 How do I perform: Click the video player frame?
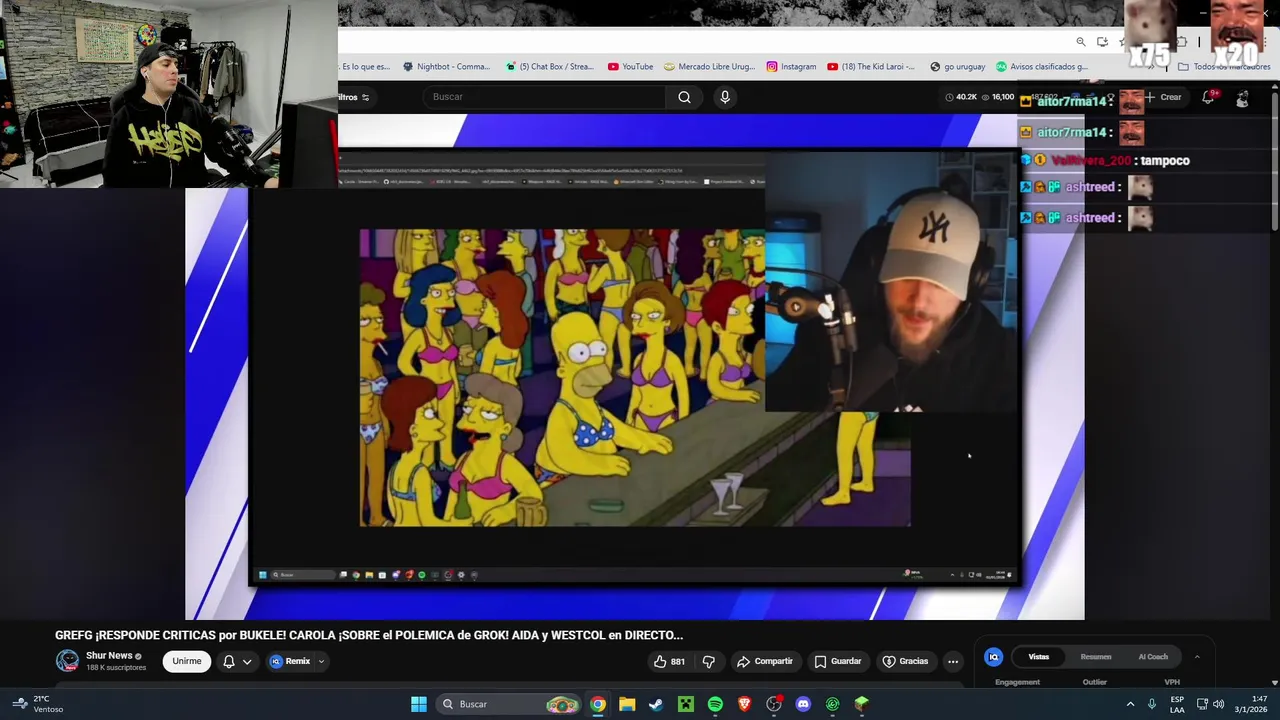click(634, 366)
